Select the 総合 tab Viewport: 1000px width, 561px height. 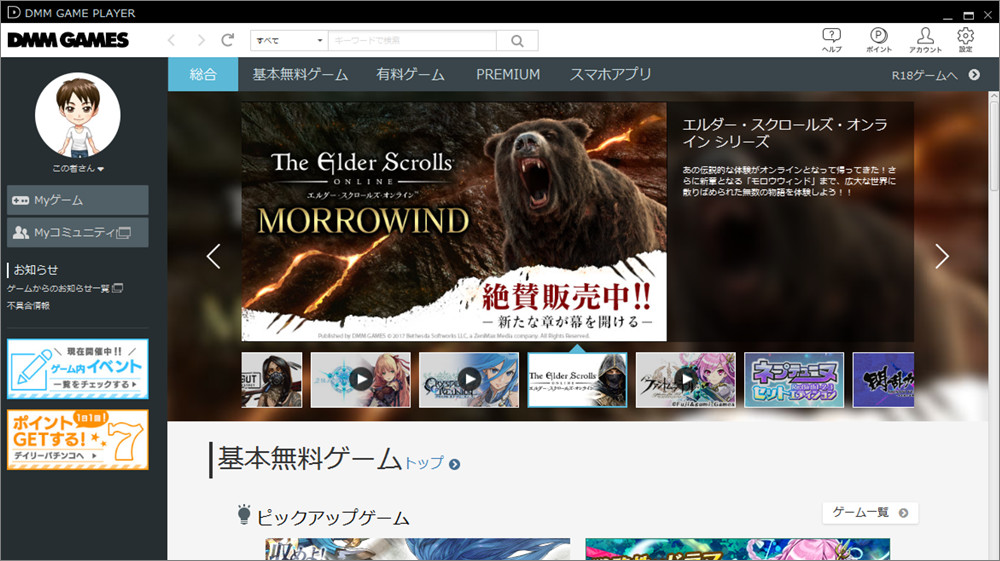click(203, 75)
